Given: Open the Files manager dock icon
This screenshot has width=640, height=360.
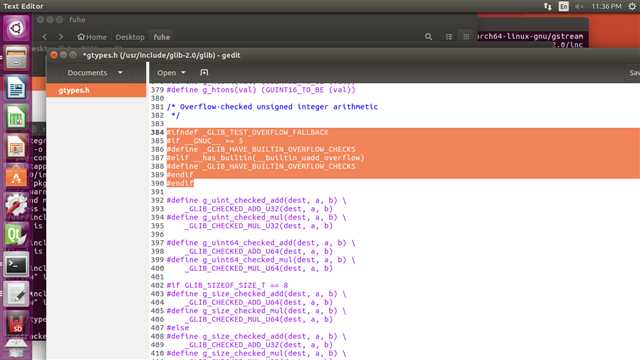Looking at the screenshot, I should click(x=16, y=58).
